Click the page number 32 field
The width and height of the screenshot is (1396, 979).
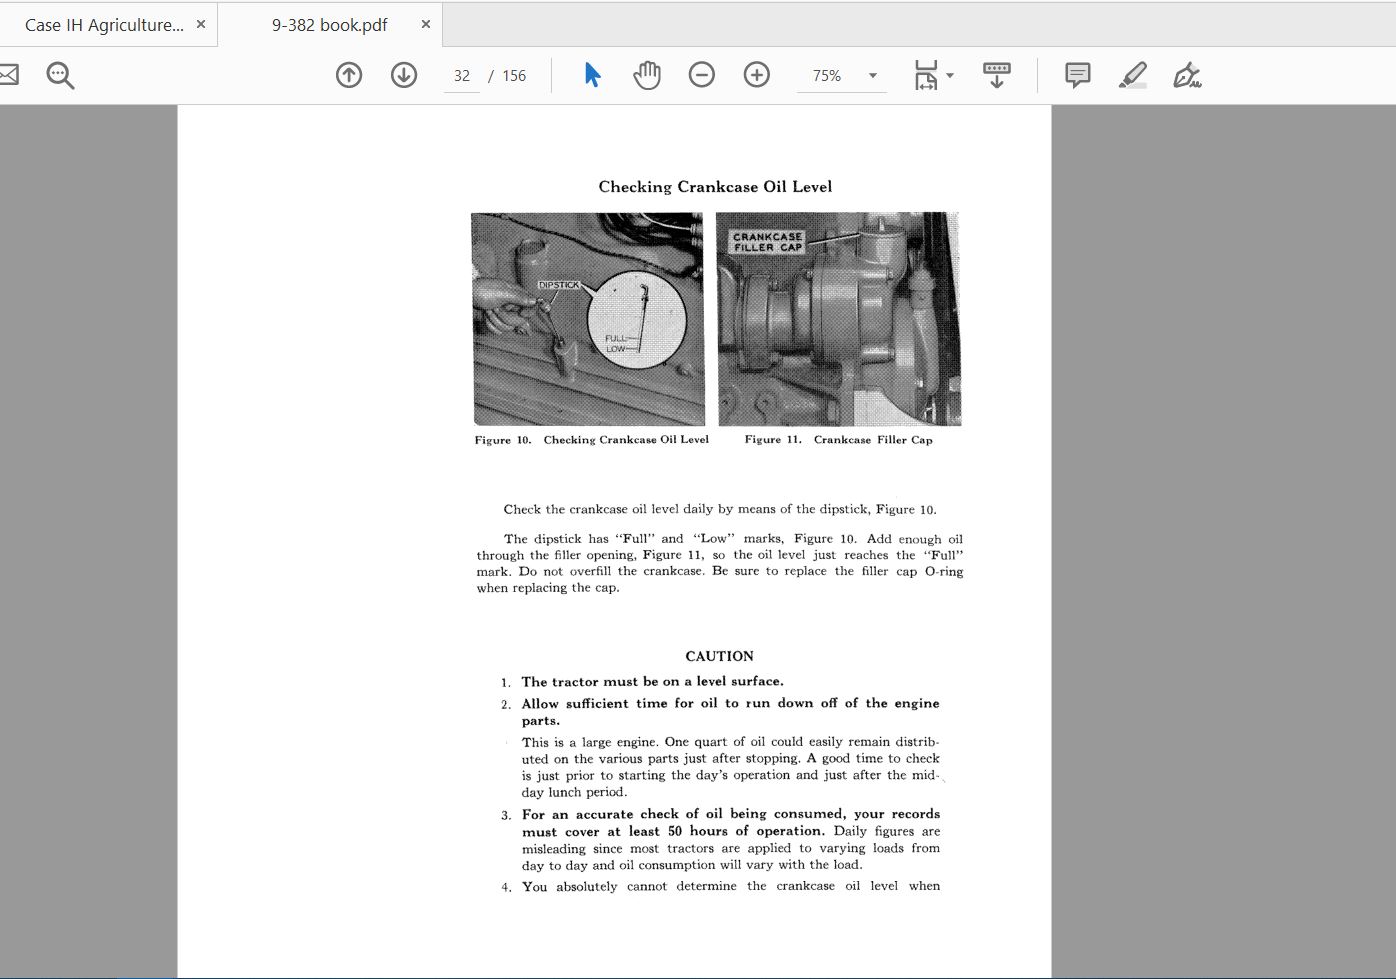click(x=462, y=76)
